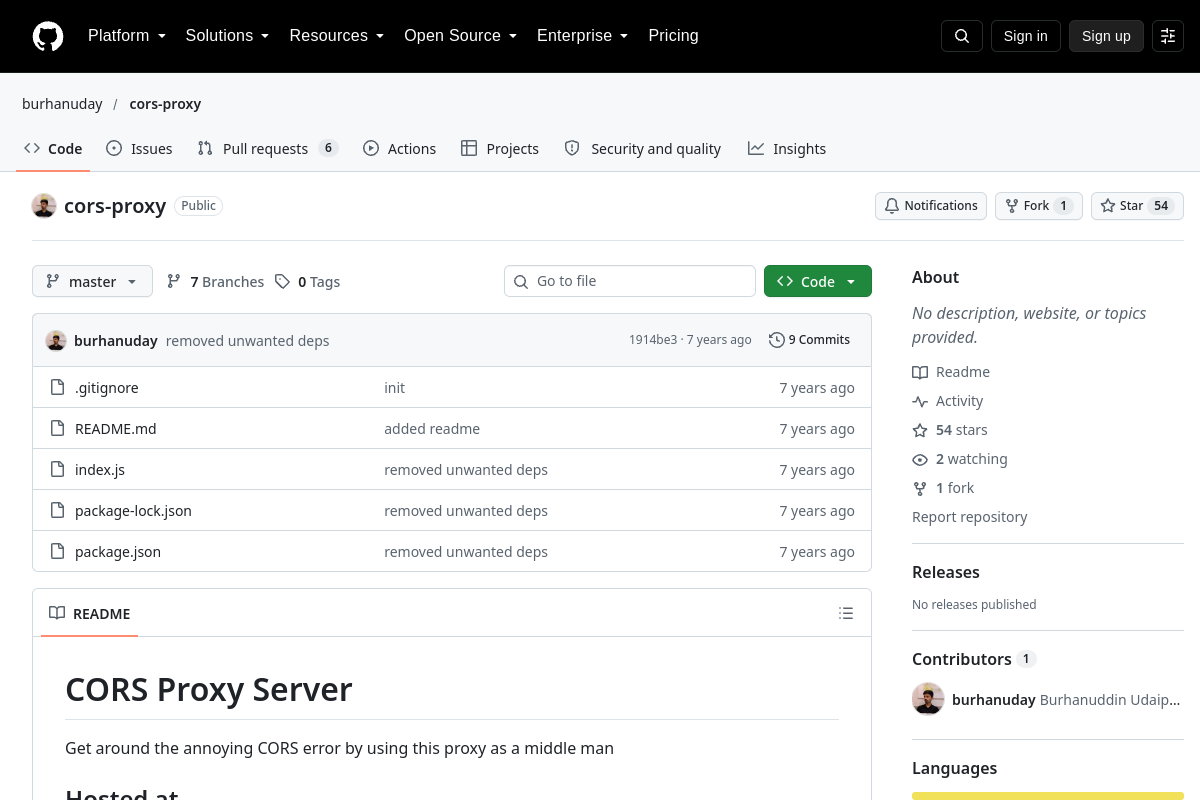Switch to the Issues tab
Image resolution: width=1200 pixels, height=800 pixels.
(x=140, y=148)
